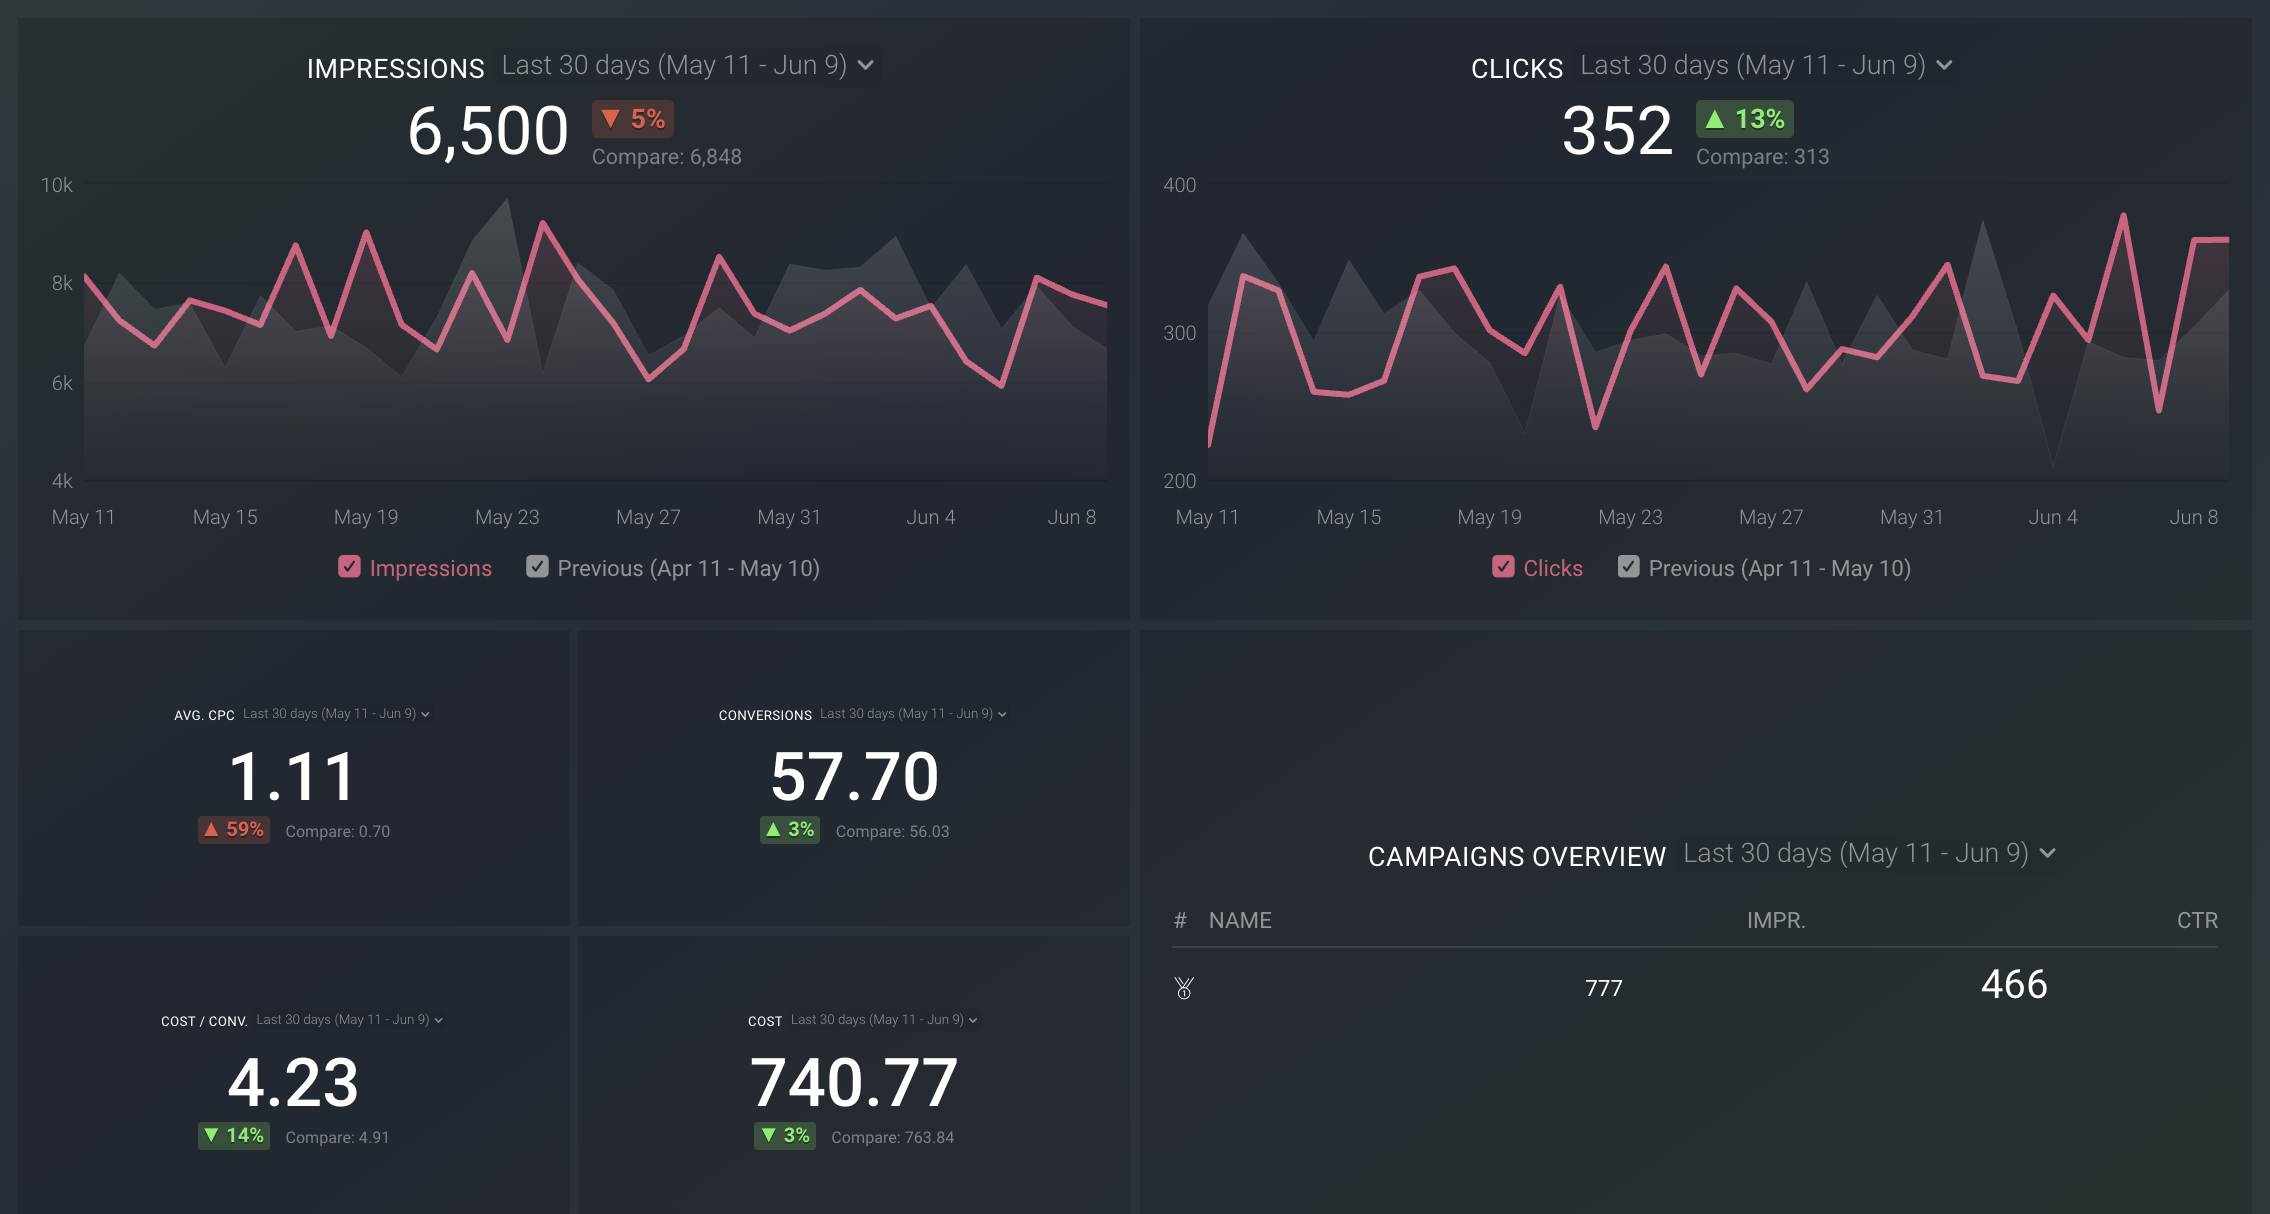Image resolution: width=2270 pixels, height=1214 pixels.
Task: Click the COST widget title
Action: (765, 1021)
